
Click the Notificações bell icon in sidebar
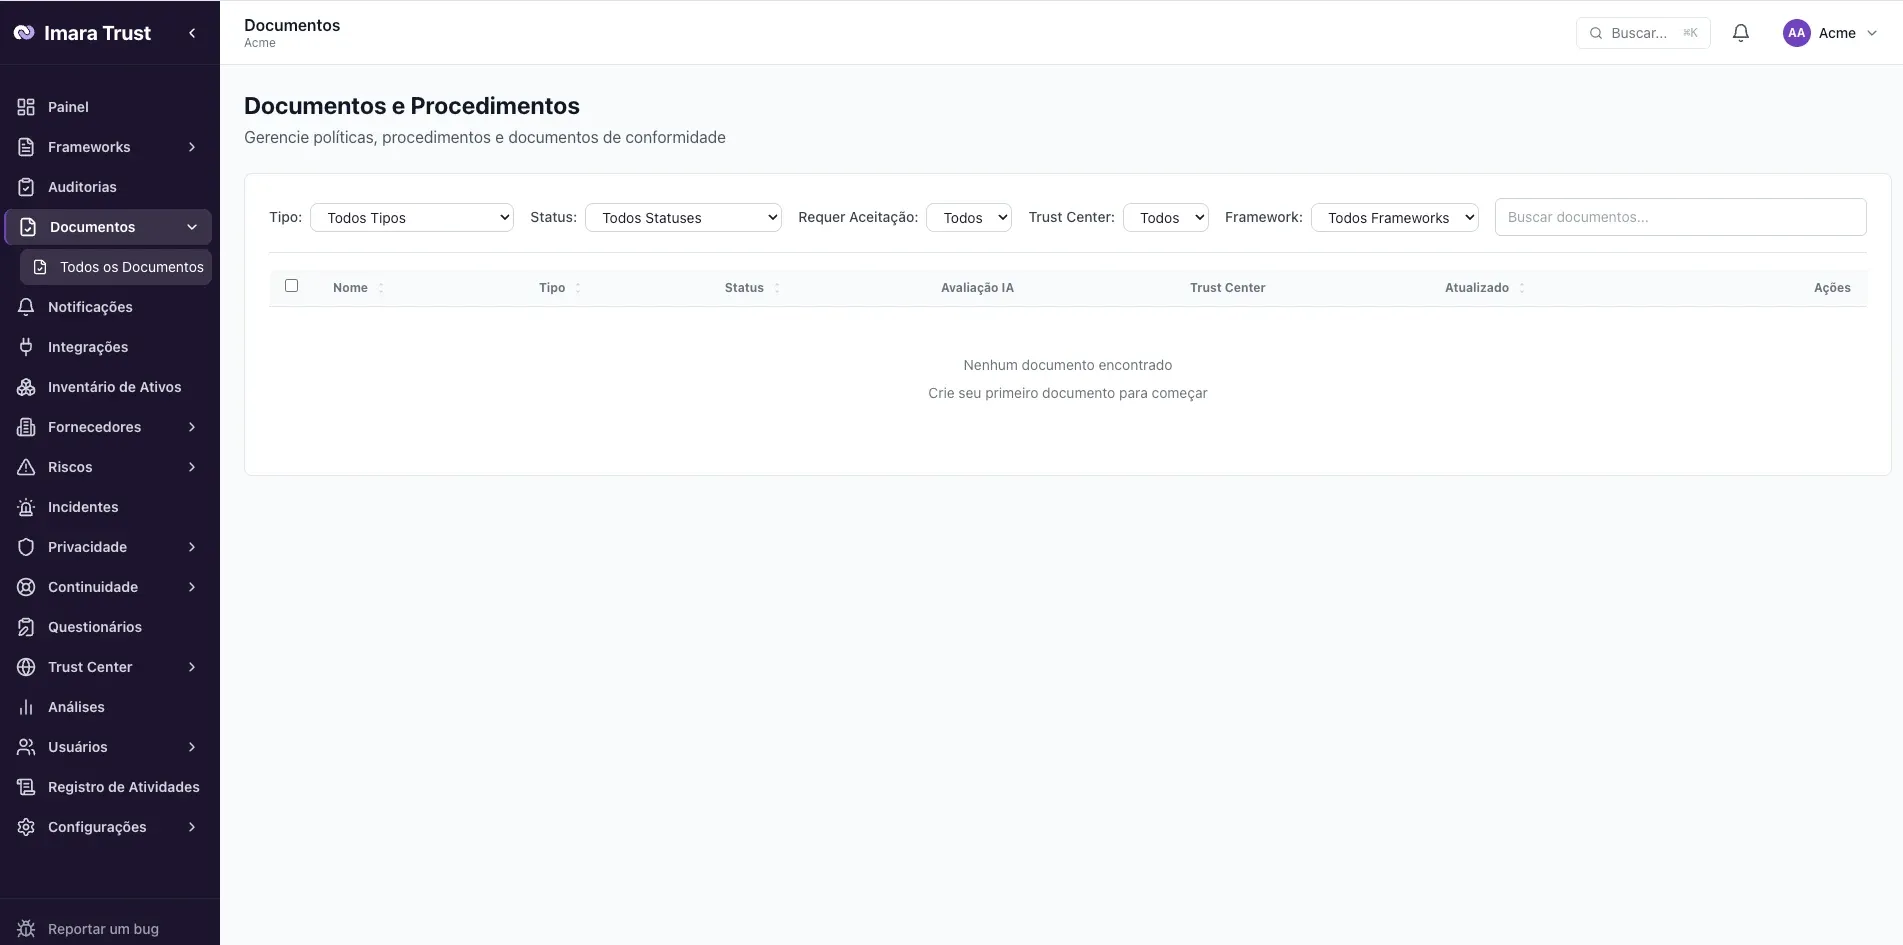[26, 307]
